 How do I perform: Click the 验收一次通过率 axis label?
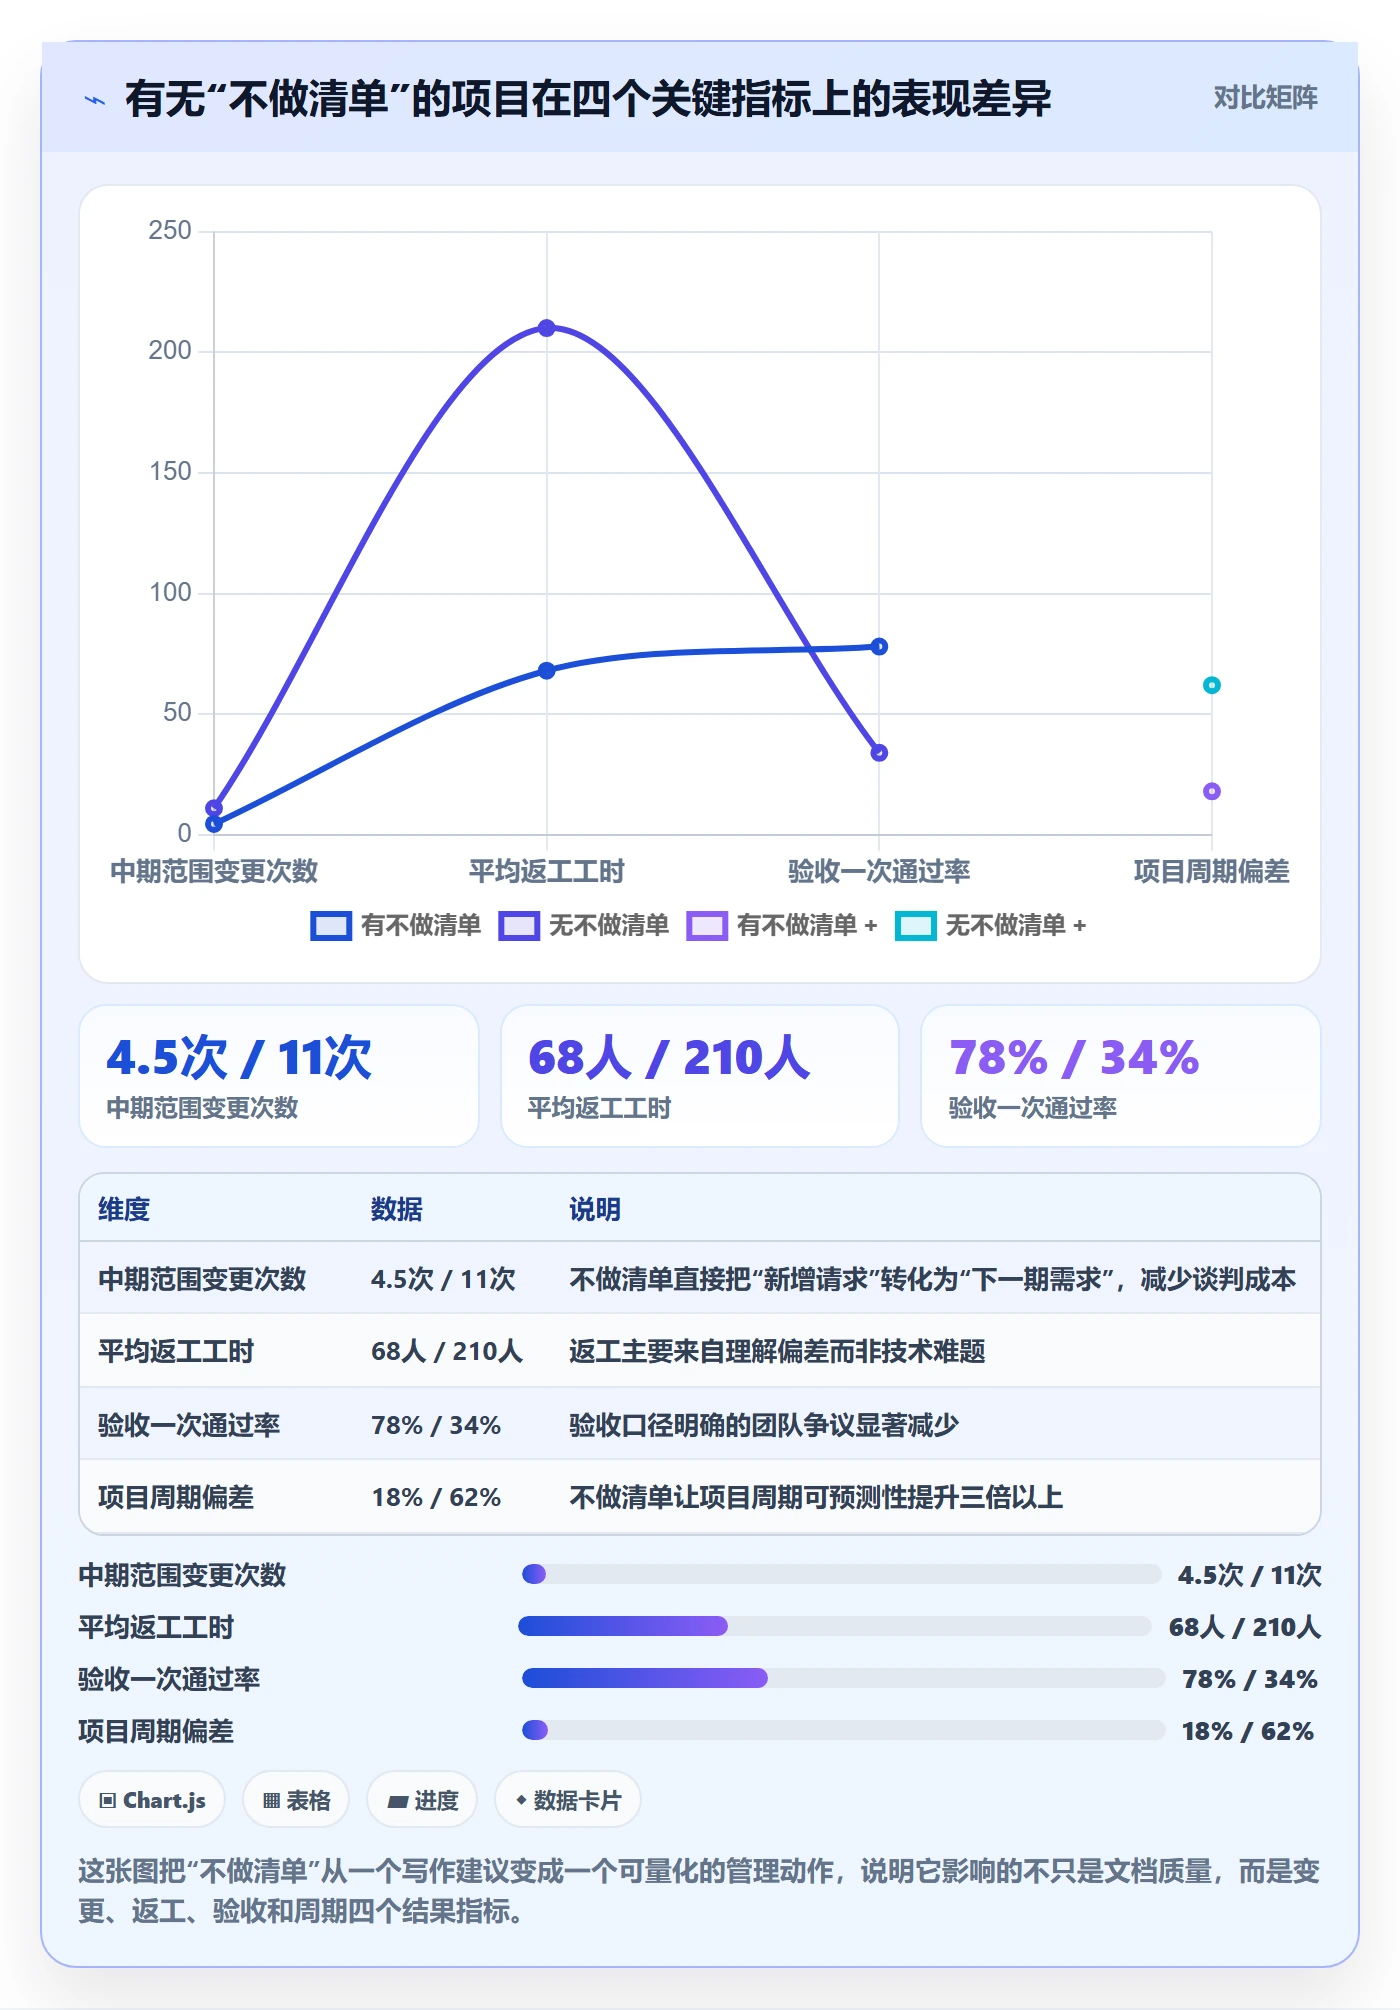879,871
